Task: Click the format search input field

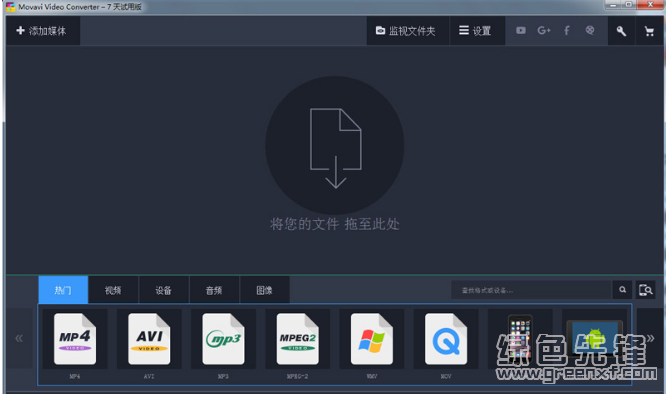Action: [531, 290]
